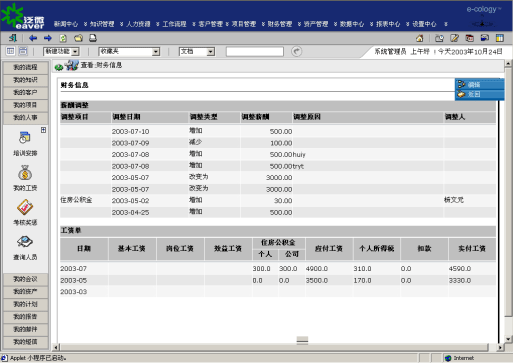Click the print page toolbar icon

coord(93,38)
